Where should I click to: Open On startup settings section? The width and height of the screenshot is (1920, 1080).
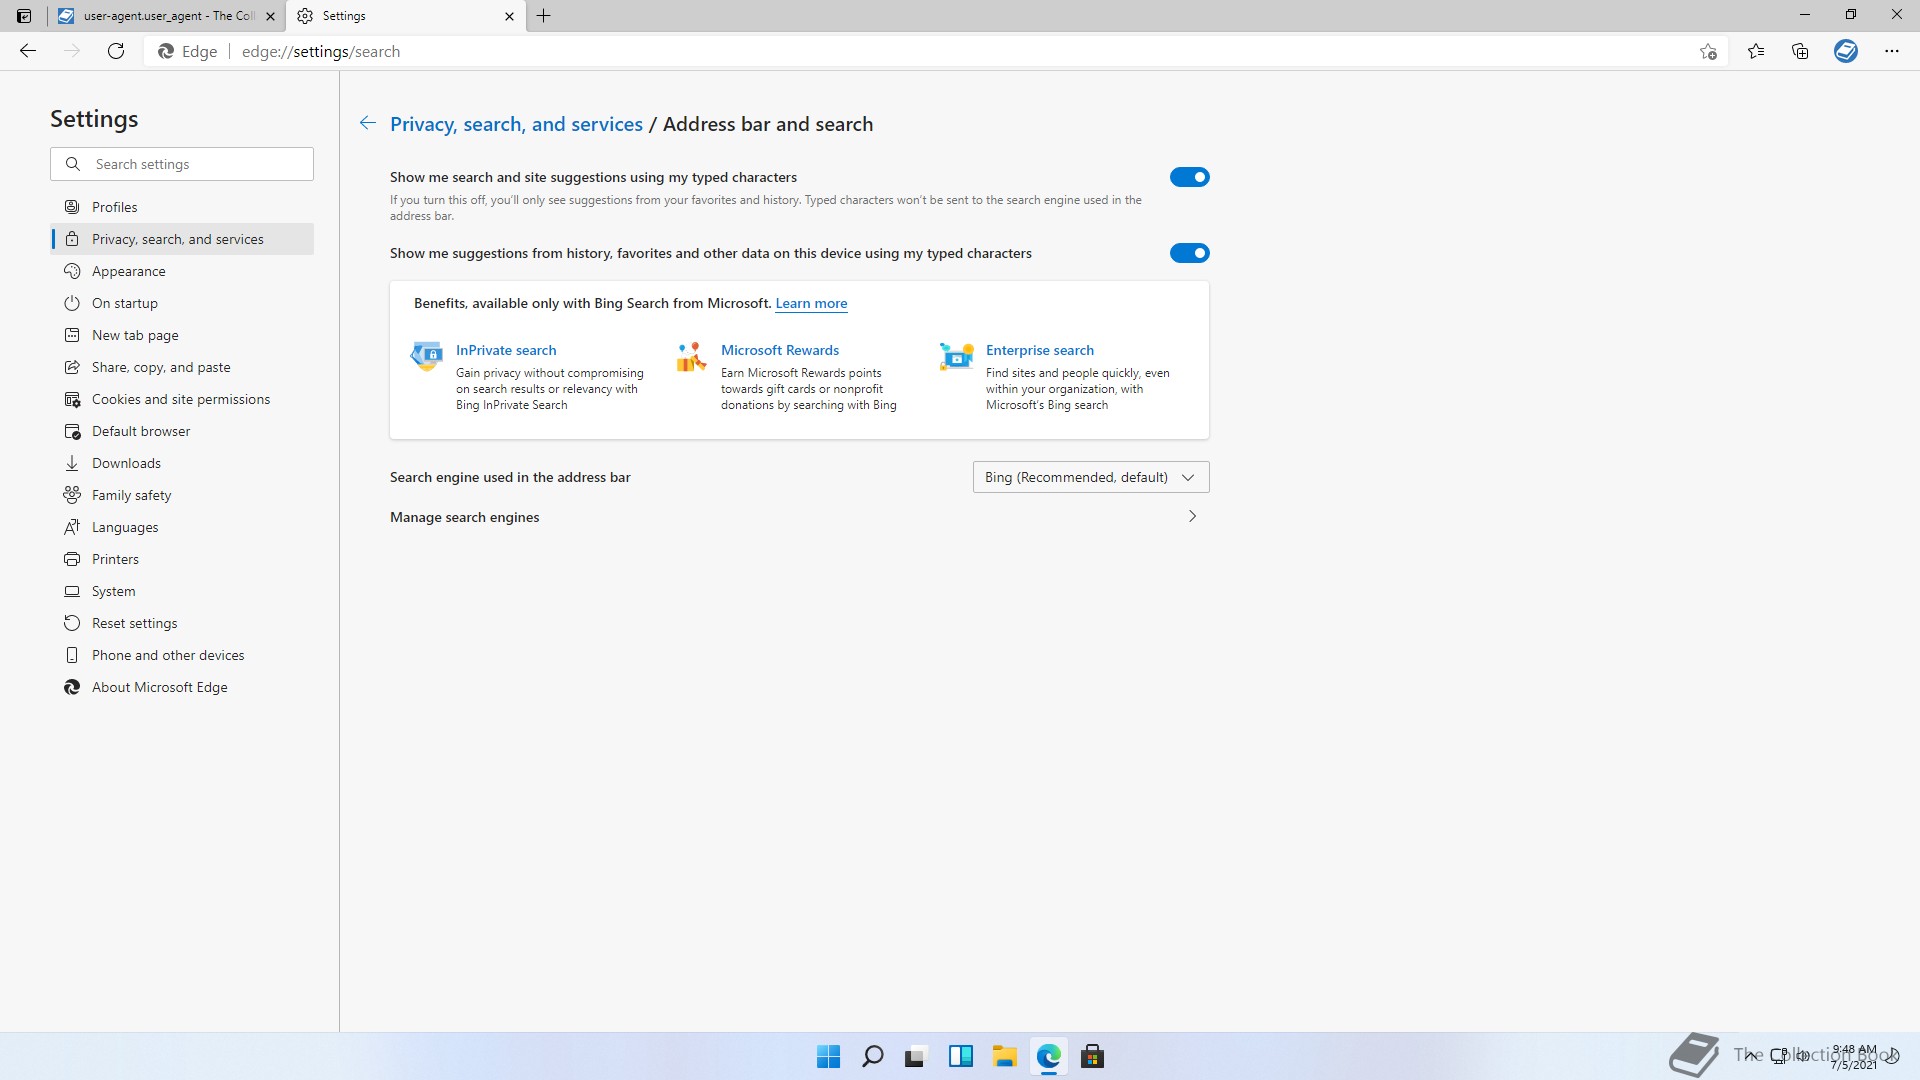click(x=182, y=303)
